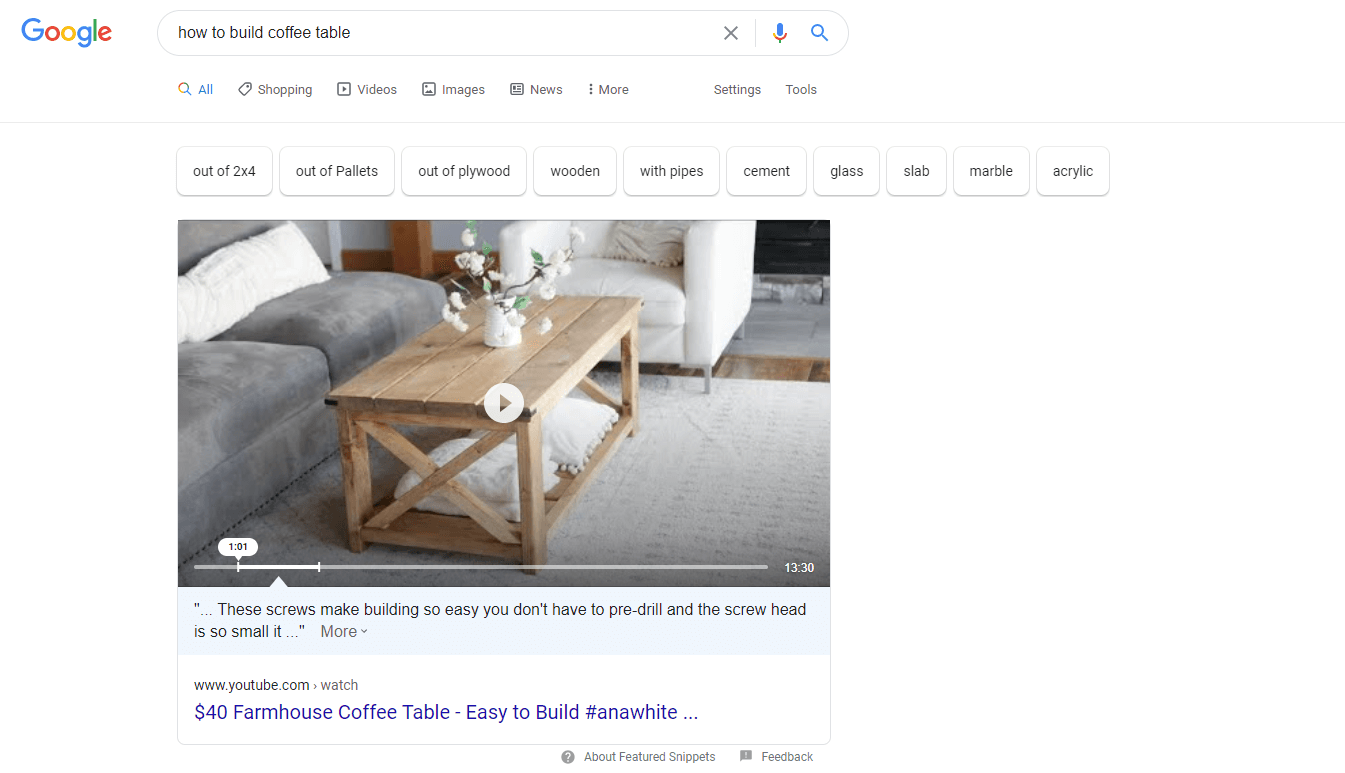Open the More search categories menu

coord(608,90)
